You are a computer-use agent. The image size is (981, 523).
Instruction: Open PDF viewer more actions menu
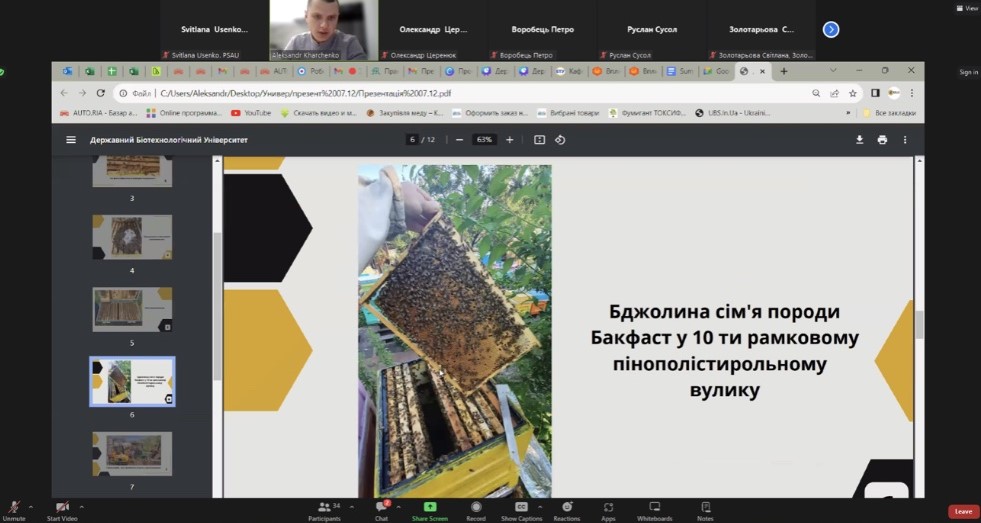pos(905,140)
